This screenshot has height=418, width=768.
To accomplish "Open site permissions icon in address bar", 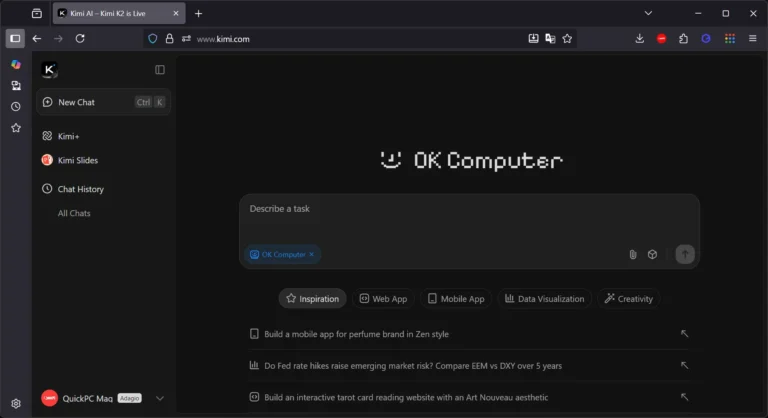I will (x=186, y=39).
